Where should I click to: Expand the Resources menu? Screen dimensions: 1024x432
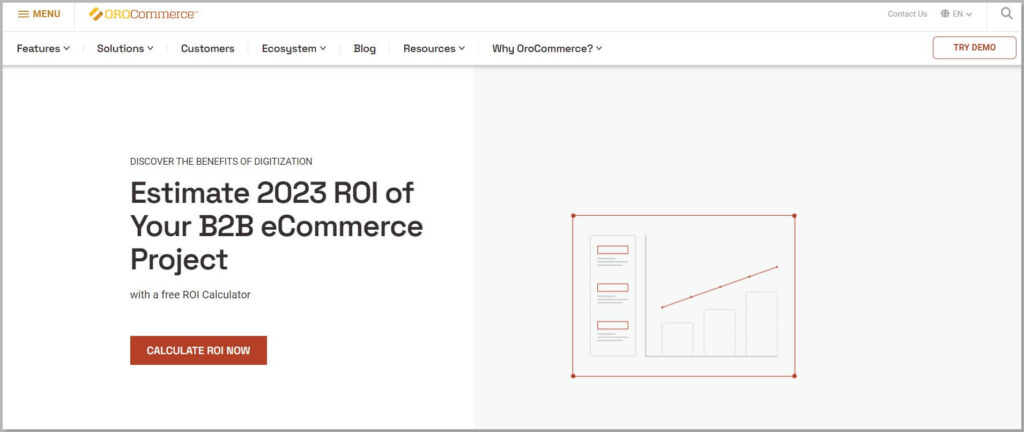click(434, 48)
